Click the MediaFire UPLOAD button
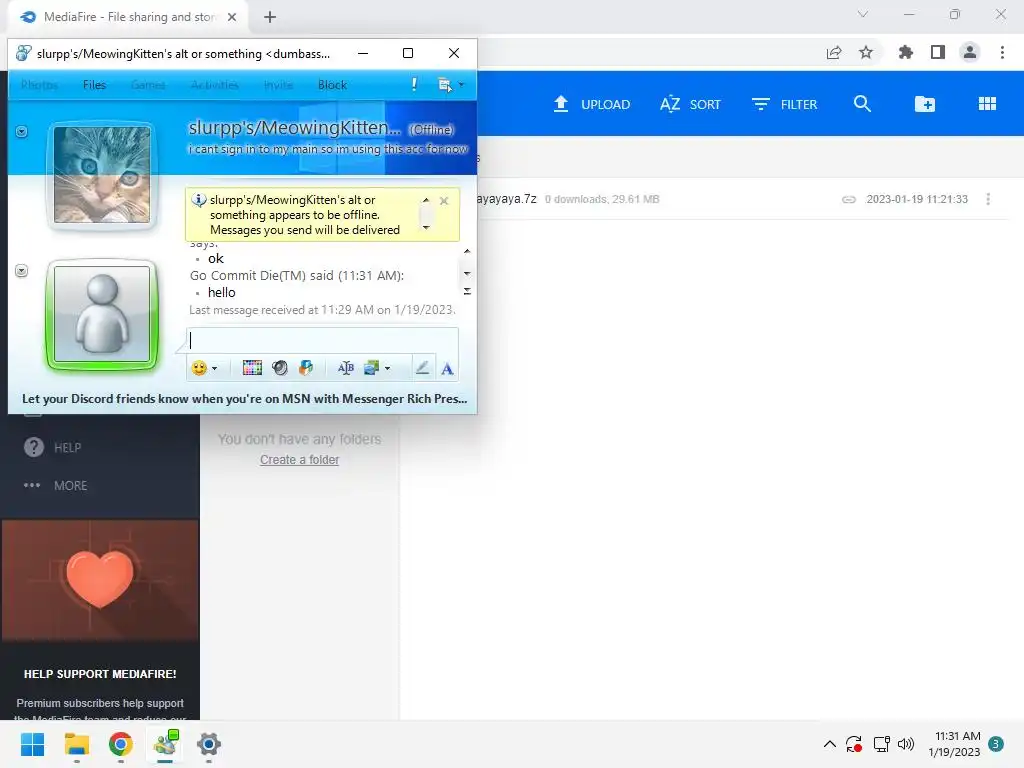 tap(592, 104)
